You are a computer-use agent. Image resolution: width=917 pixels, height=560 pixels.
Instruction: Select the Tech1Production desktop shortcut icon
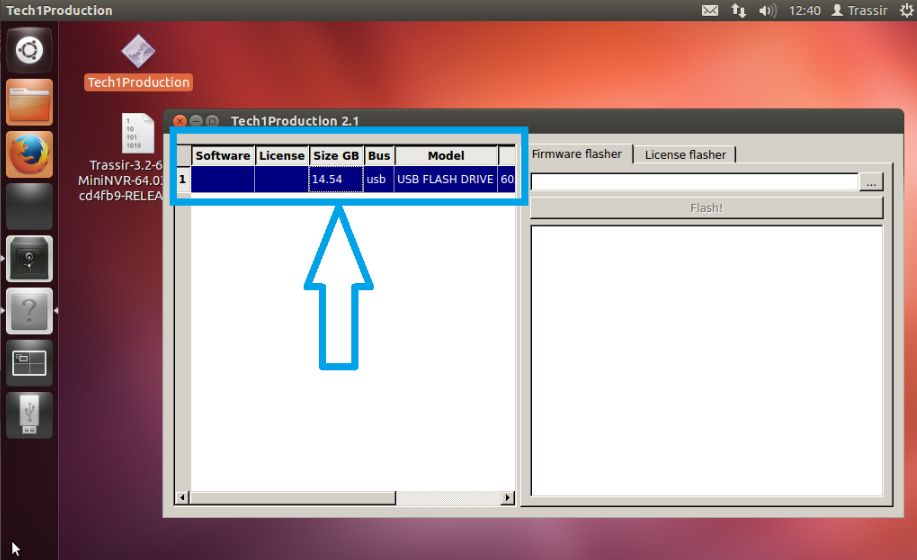point(138,62)
